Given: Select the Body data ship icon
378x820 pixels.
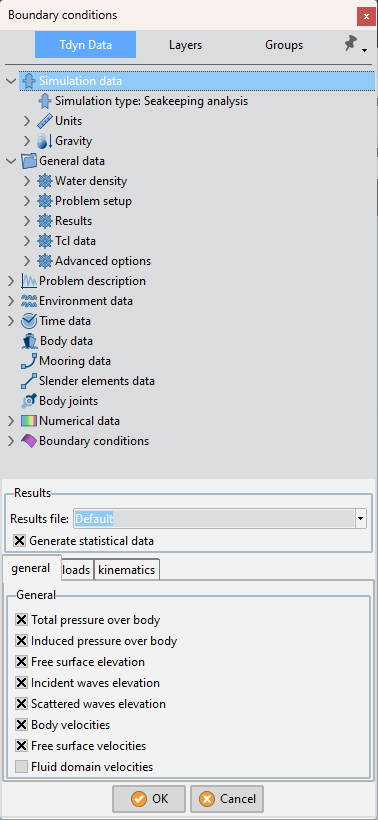Looking at the screenshot, I should 29,341.
